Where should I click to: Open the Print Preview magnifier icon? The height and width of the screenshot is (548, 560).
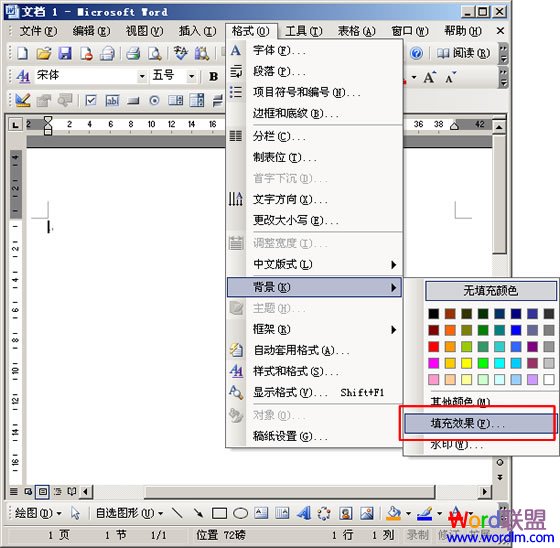point(155,54)
